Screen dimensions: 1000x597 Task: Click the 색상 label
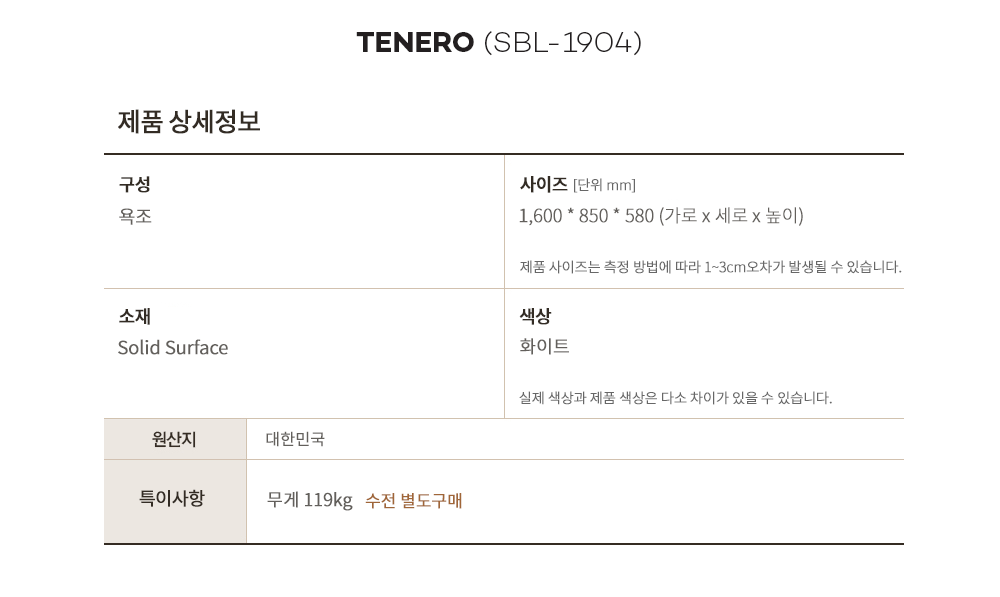click(x=535, y=316)
